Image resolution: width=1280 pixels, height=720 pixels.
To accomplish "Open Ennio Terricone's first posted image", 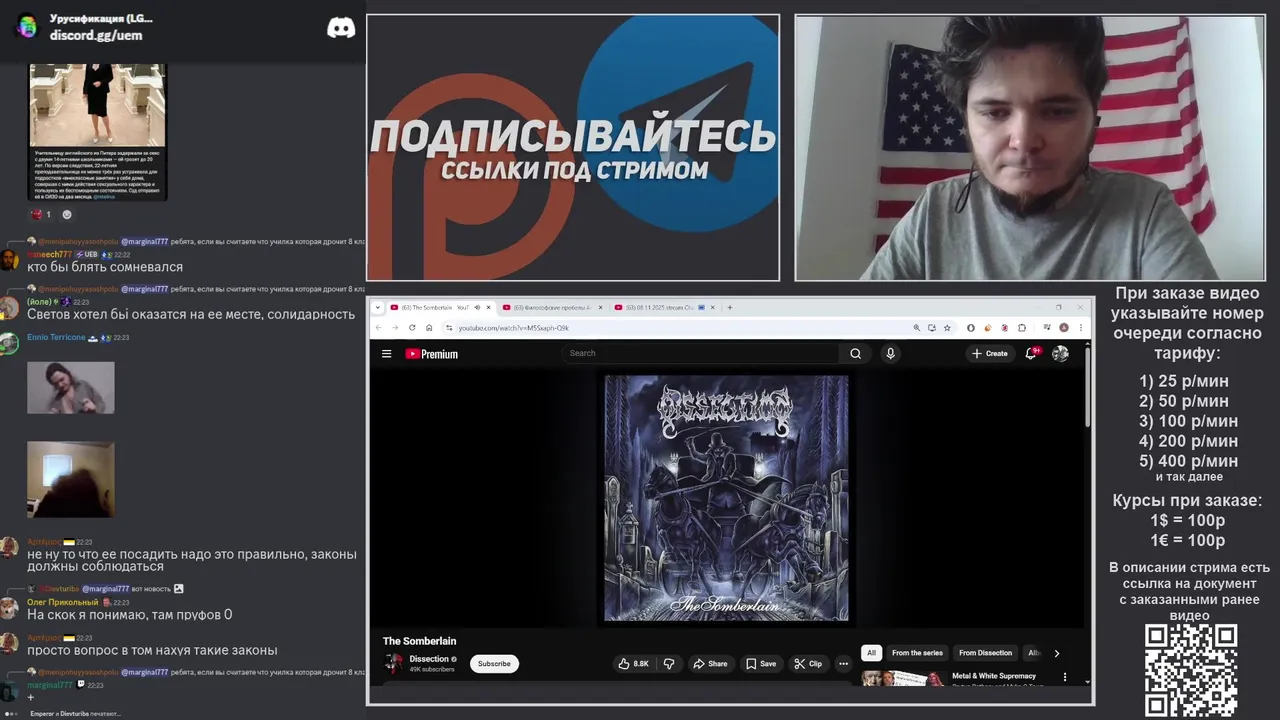I will tap(71, 387).
